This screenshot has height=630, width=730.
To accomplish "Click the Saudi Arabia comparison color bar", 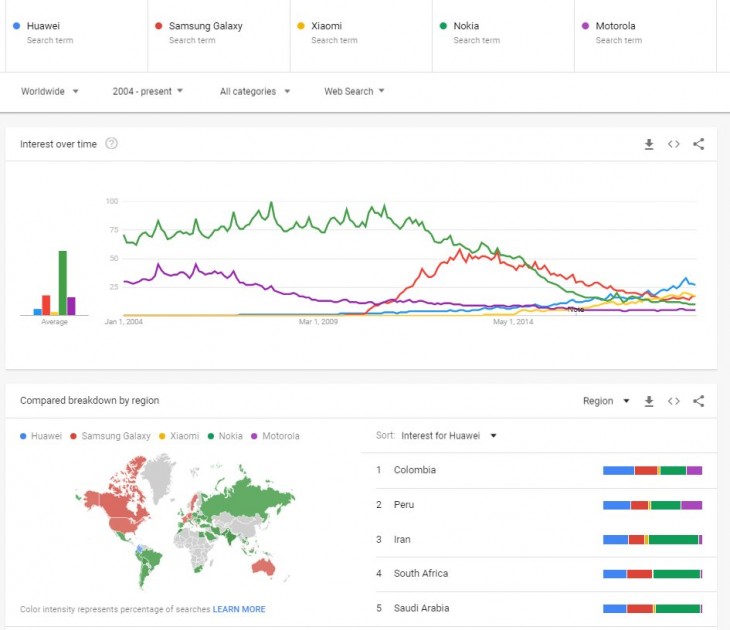I will tap(652, 609).
